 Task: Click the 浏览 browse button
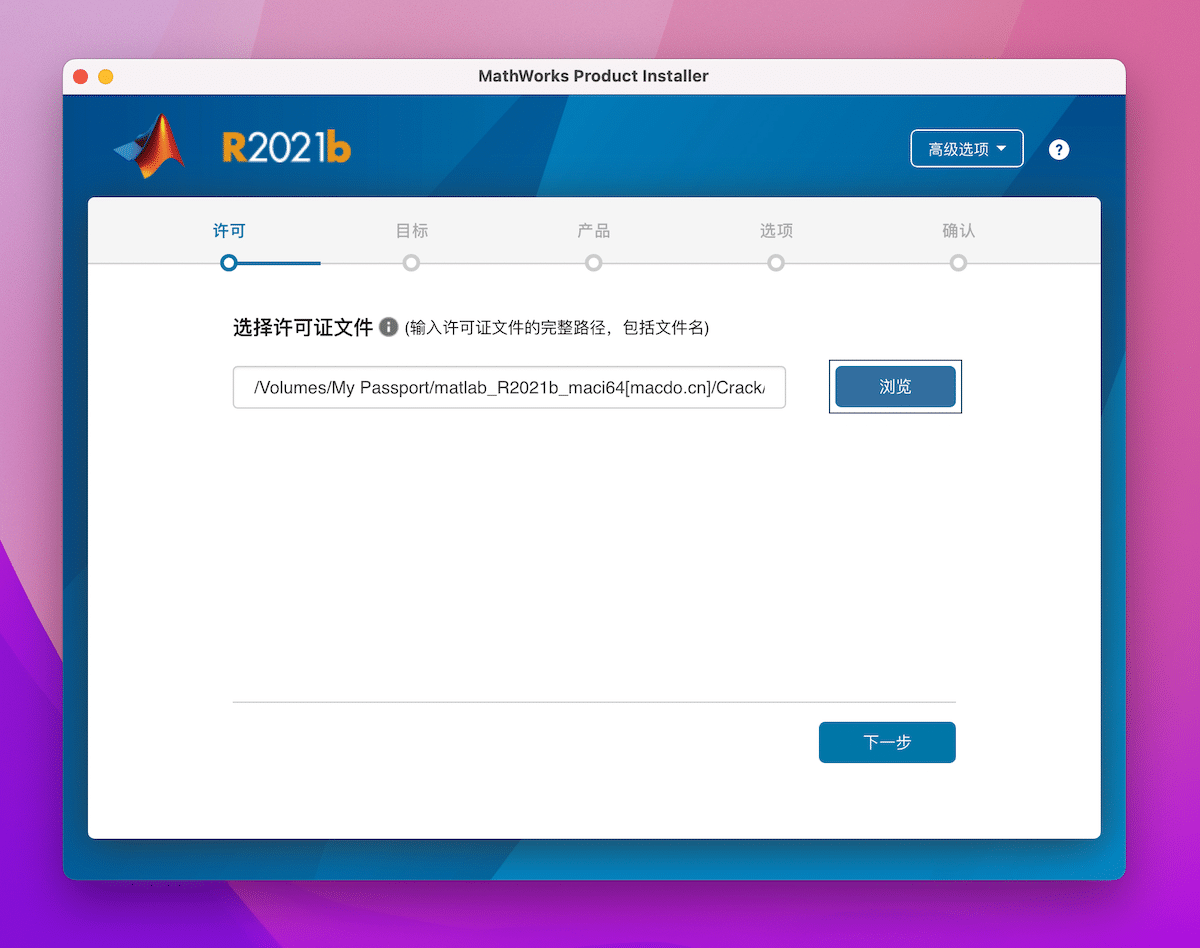pos(895,386)
